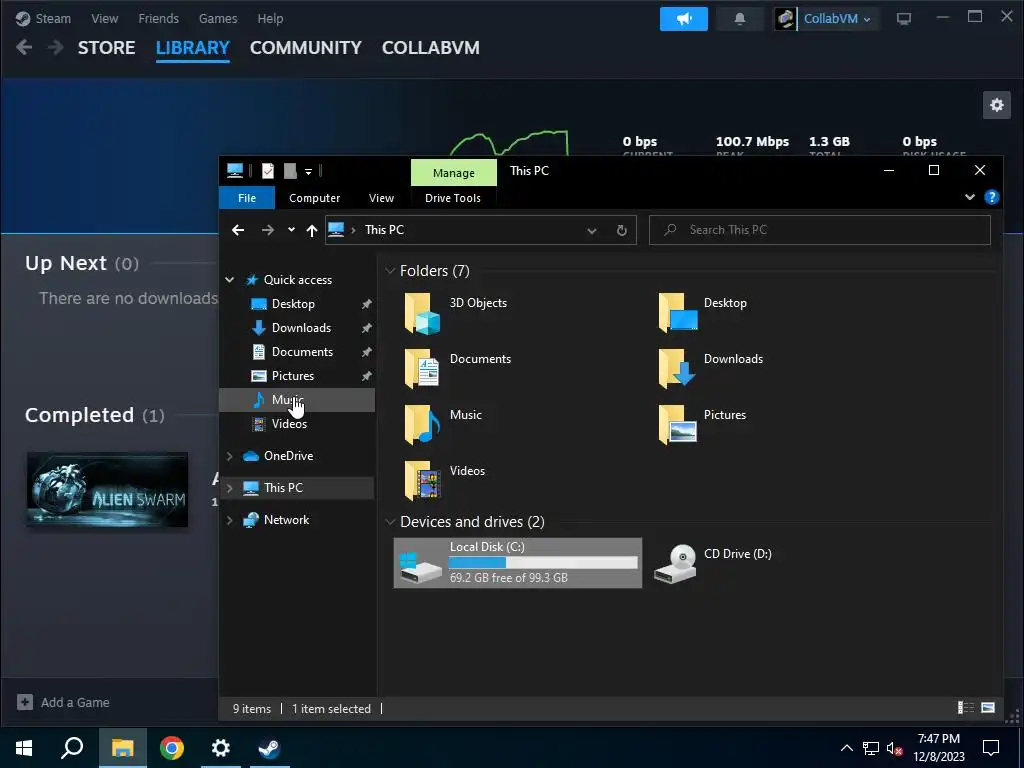
Task: Open the Windows Start menu
Action: click(24, 748)
